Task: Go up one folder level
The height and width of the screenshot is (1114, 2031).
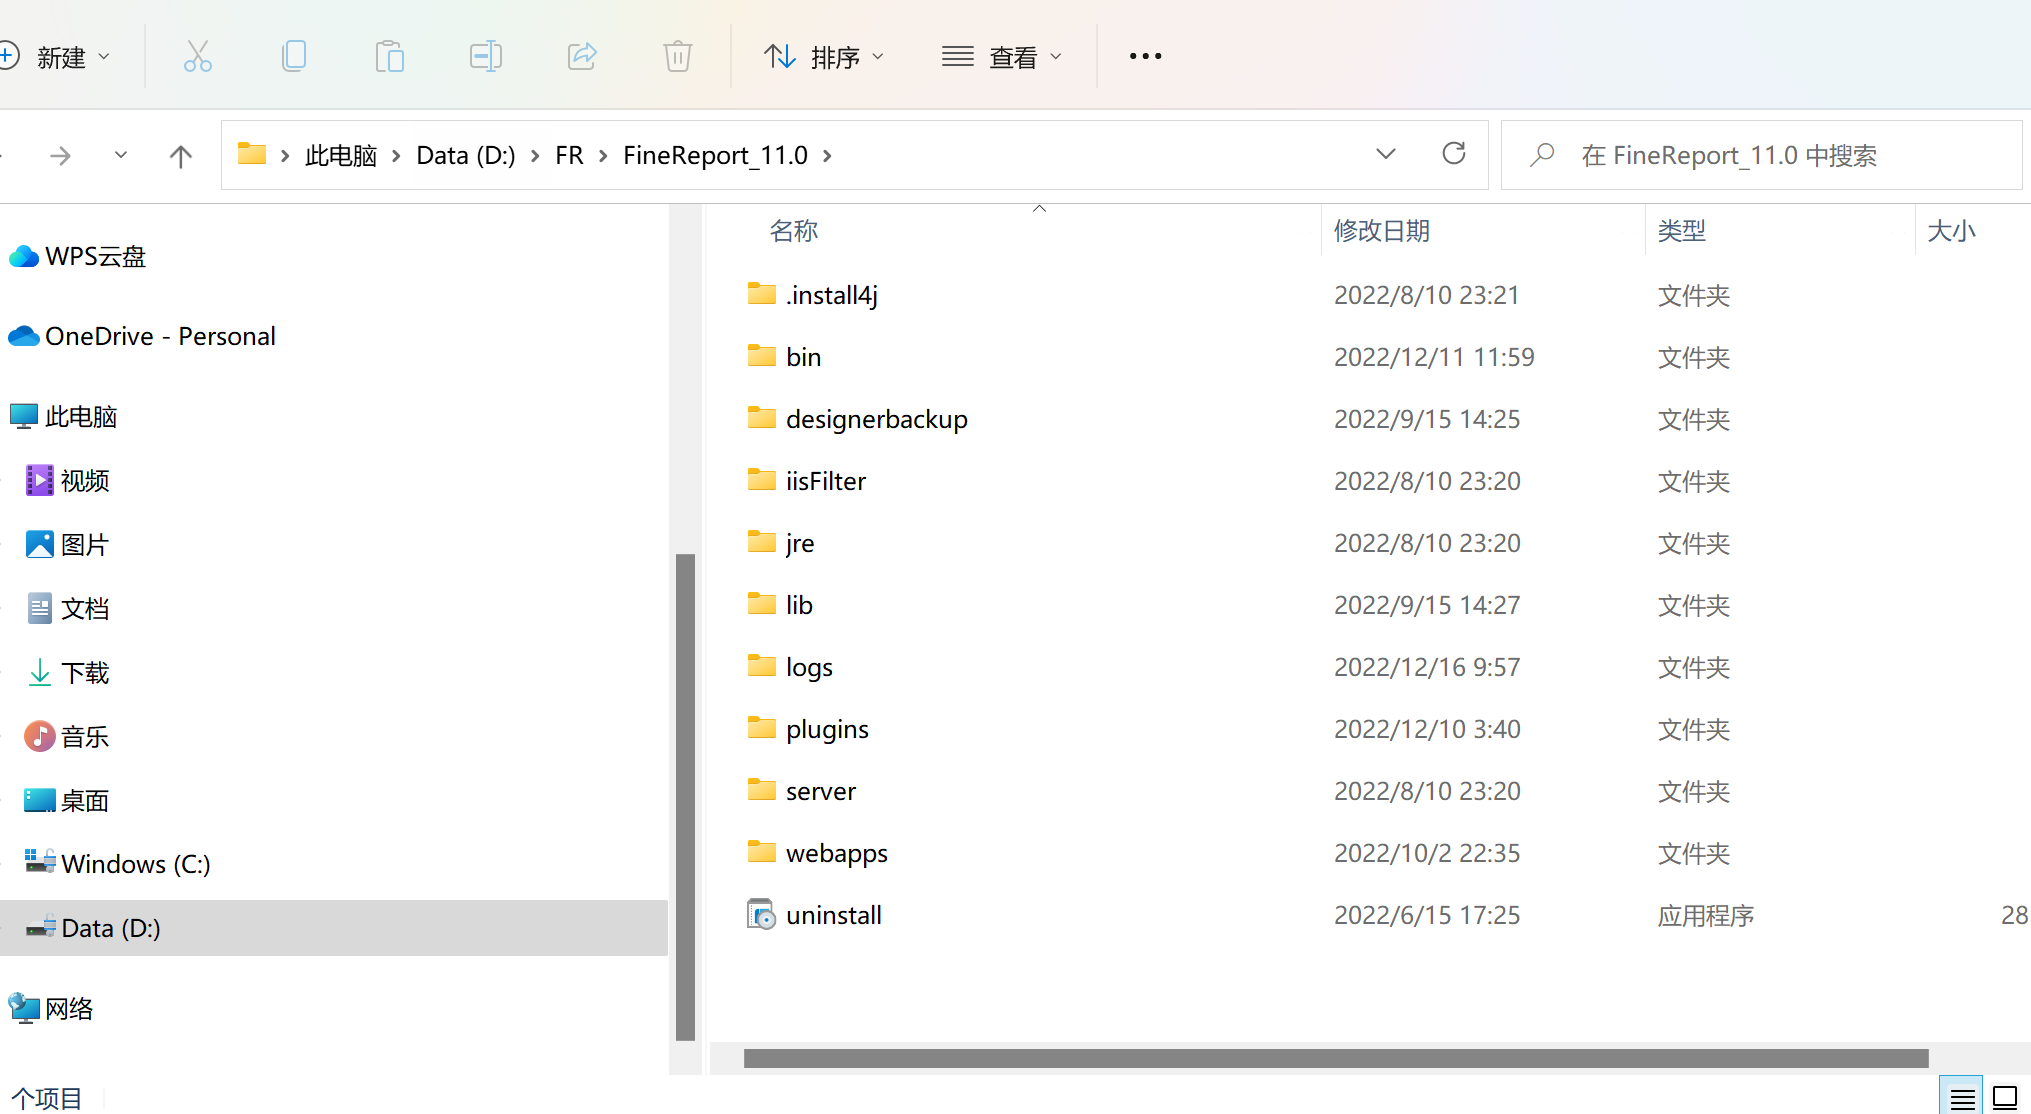Action: click(181, 156)
